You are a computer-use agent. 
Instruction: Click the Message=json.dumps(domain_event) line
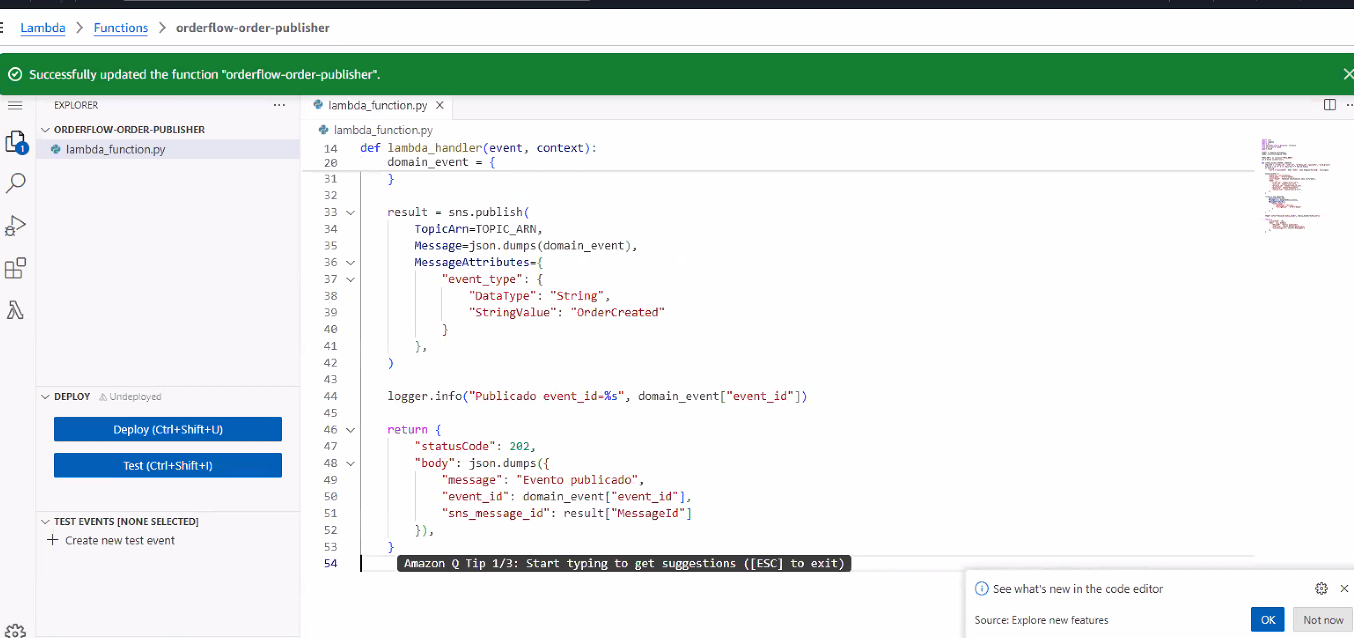pyautogui.click(x=526, y=246)
